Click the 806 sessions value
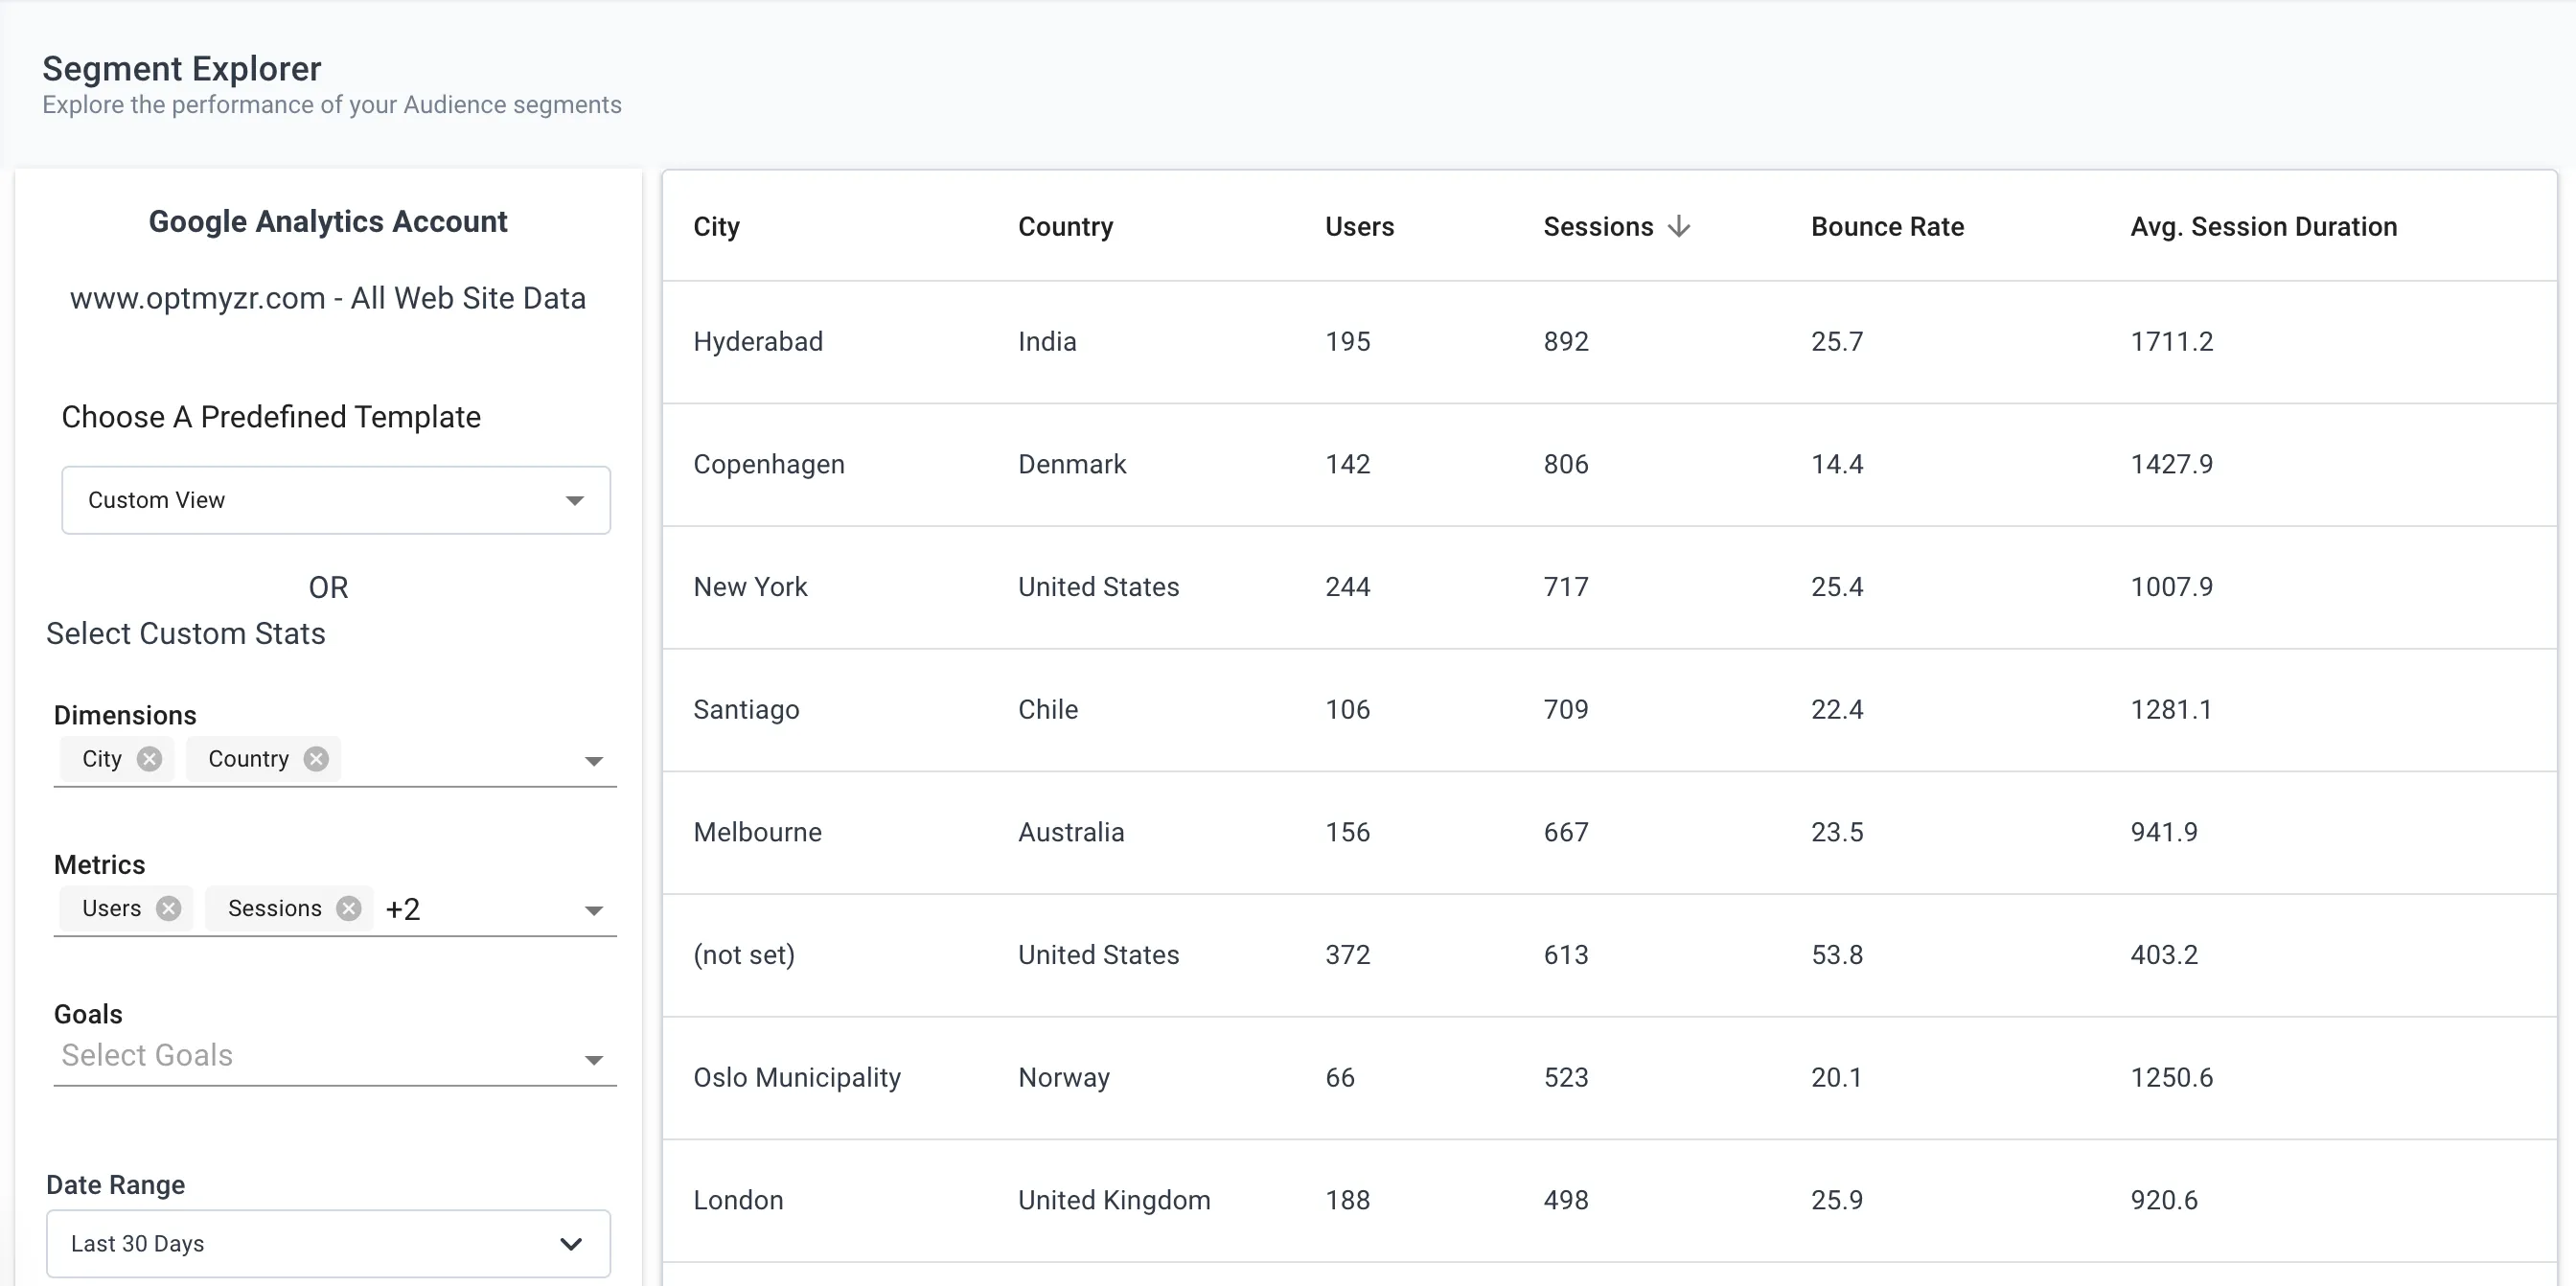This screenshot has height=1286, width=2576. (x=1566, y=464)
